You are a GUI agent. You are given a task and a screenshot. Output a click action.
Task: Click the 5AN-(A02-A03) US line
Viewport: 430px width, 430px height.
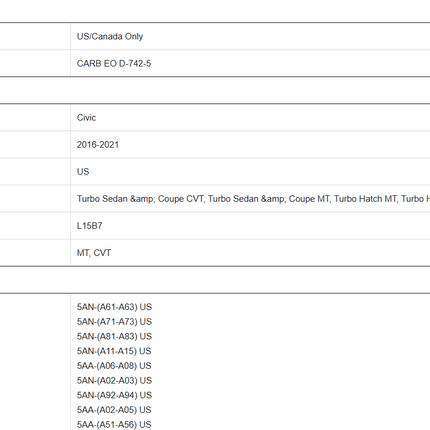(114, 380)
